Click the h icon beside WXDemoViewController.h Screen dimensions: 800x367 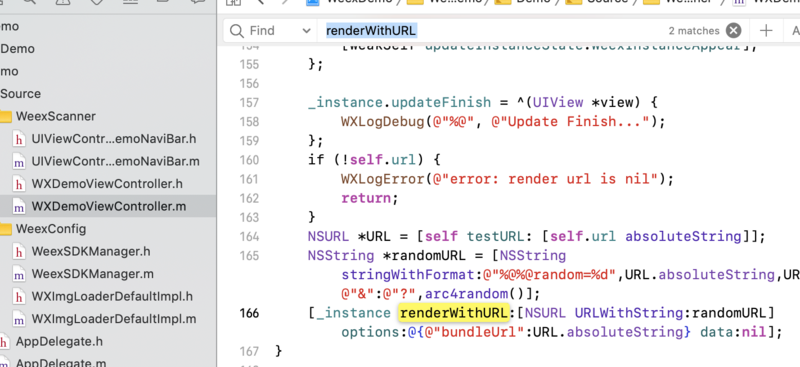coord(19,184)
